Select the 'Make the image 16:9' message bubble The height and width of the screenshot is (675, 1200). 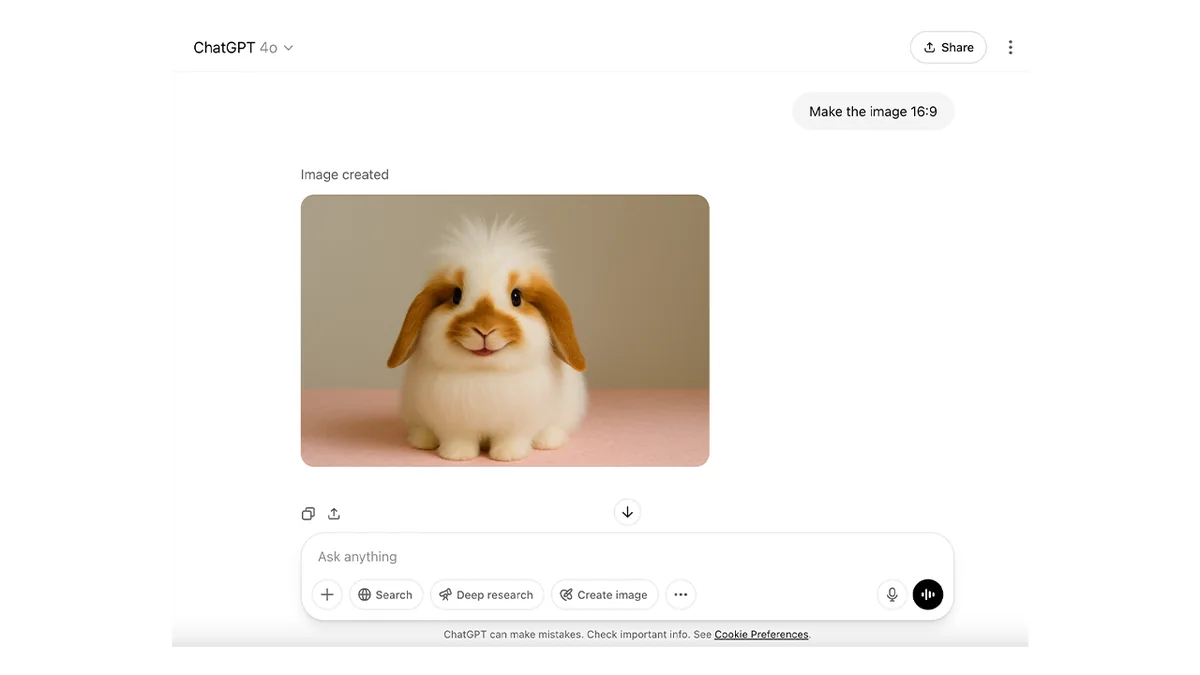(873, 112)
